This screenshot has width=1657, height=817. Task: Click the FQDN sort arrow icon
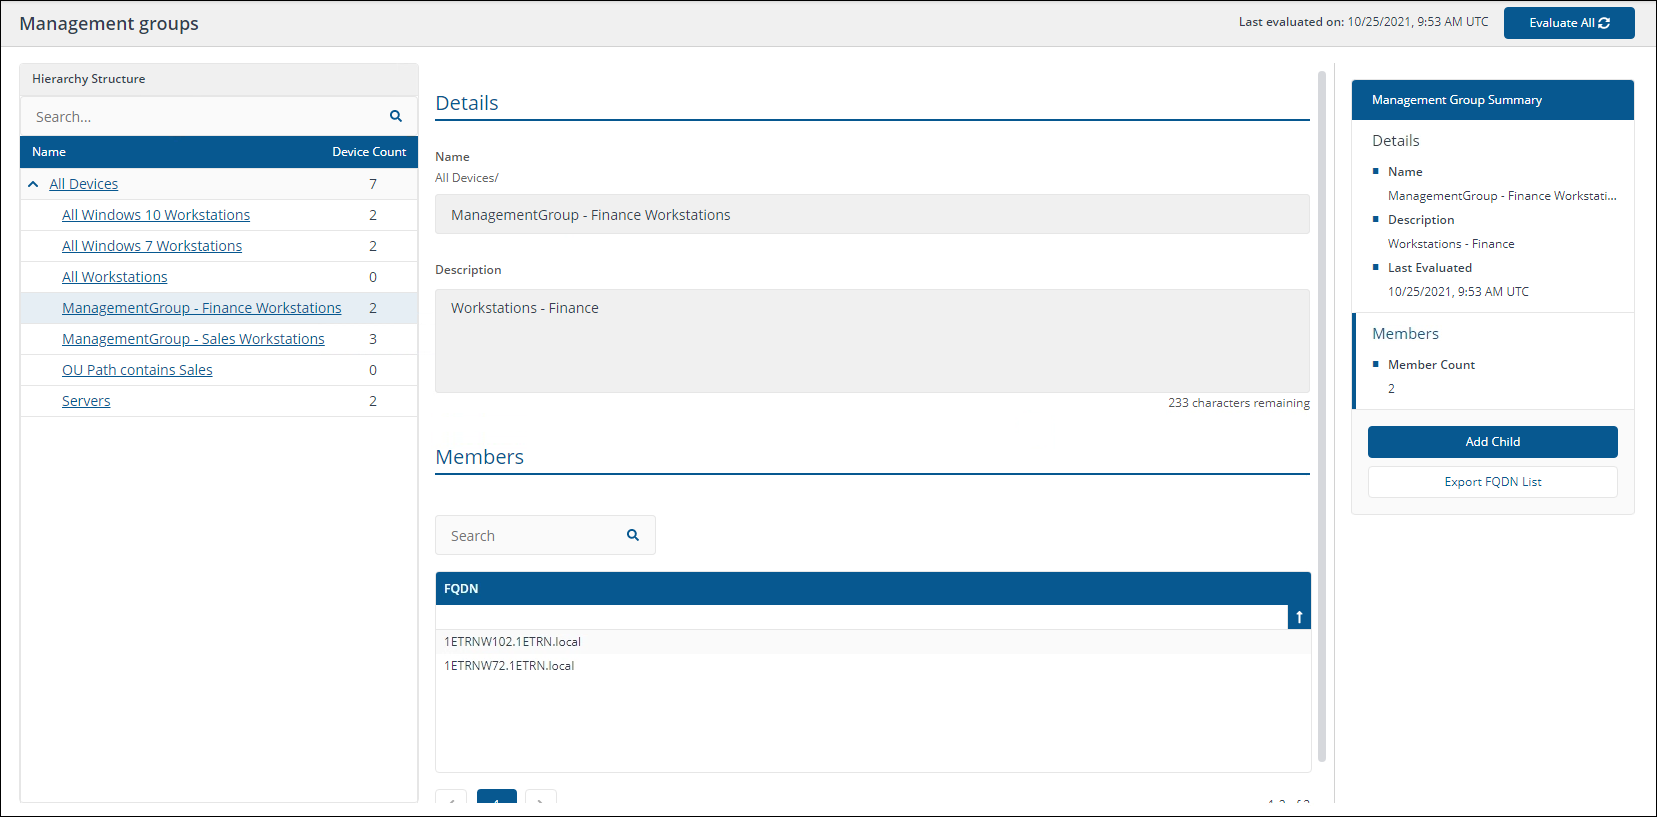[1299, 617]
